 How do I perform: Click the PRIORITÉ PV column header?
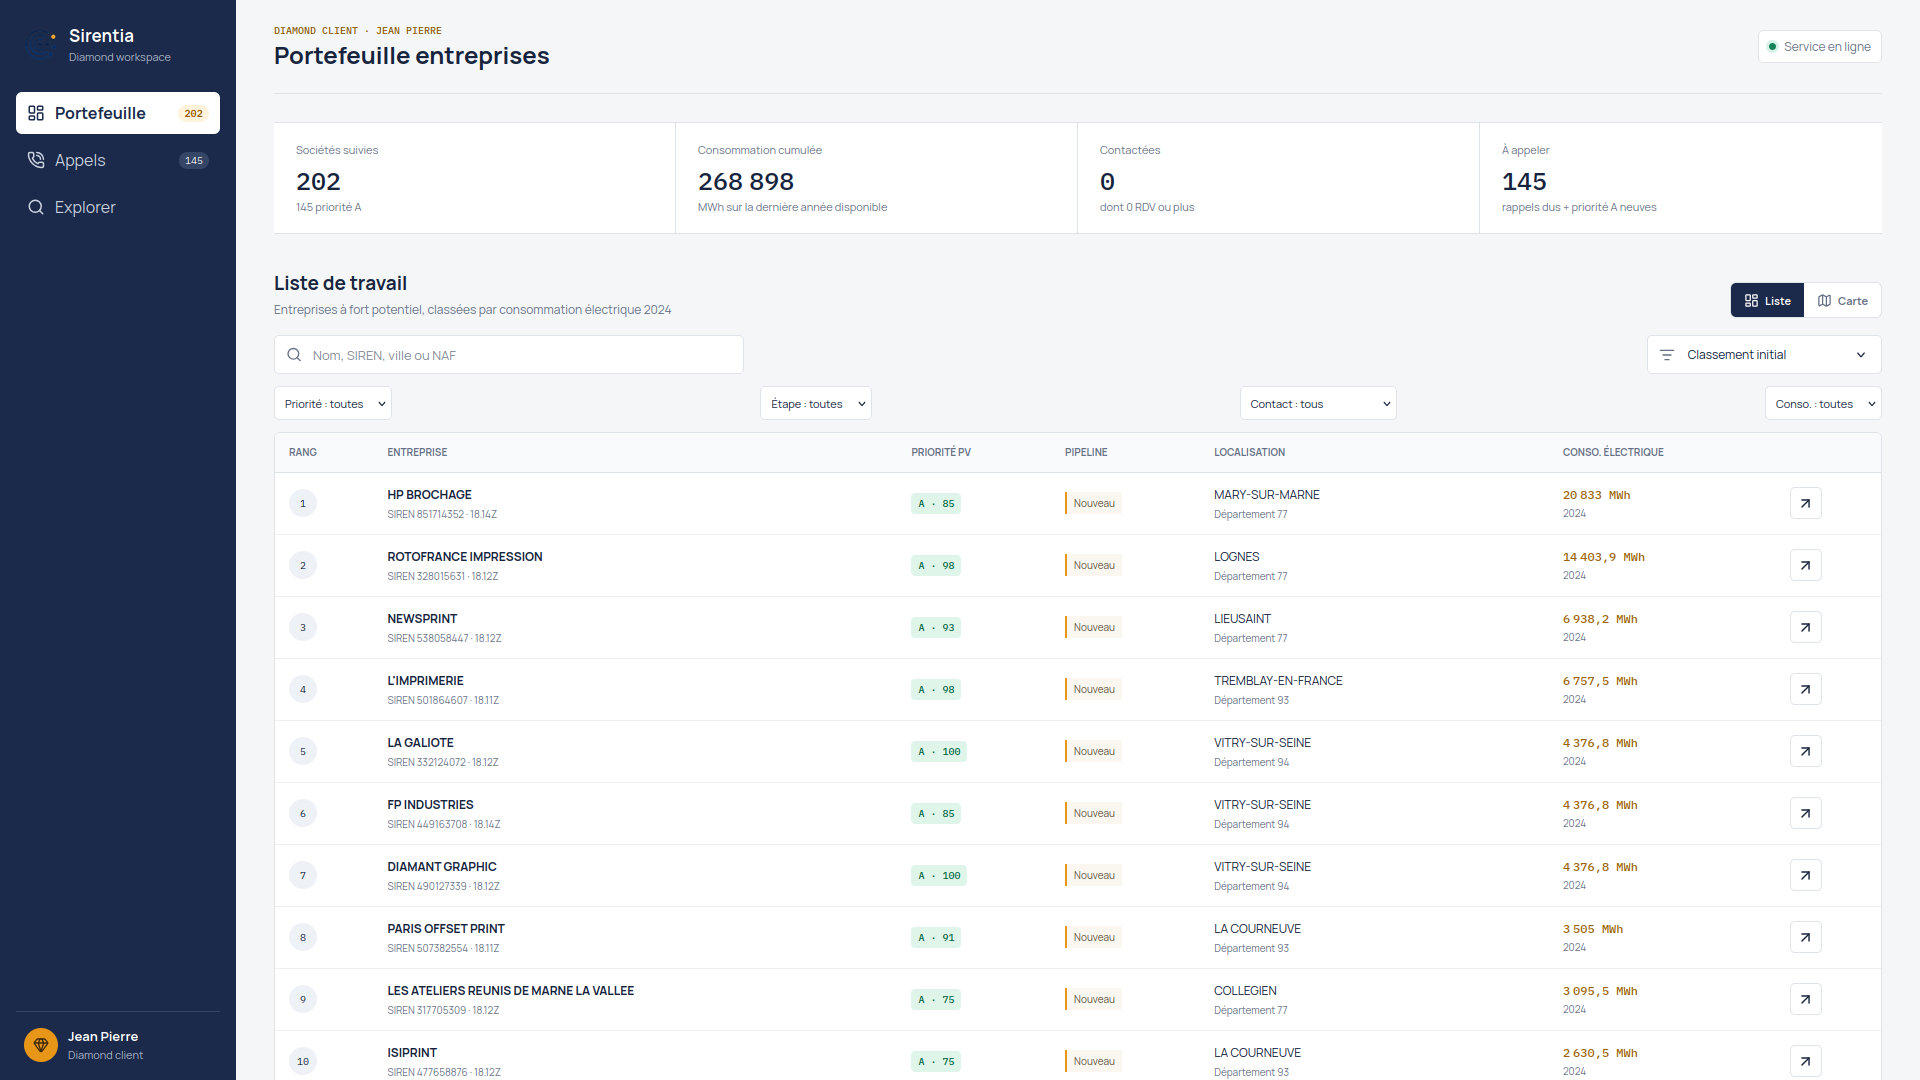coord(941,452)
